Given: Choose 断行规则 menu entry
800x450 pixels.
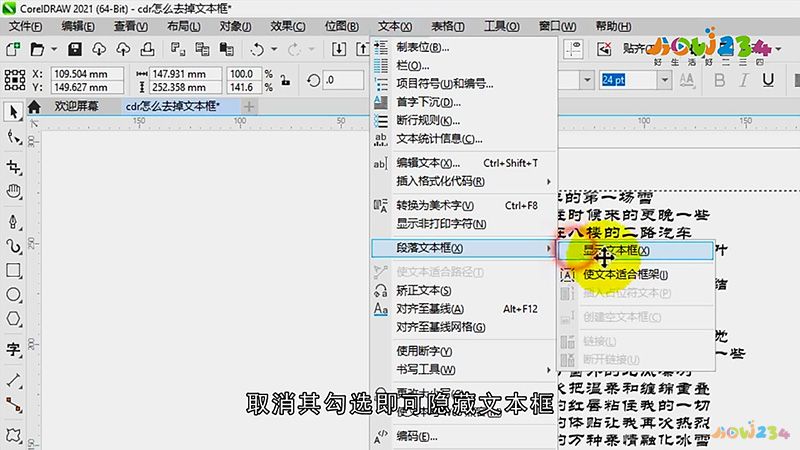Looking at the screenshot, I should pos(464,120).
